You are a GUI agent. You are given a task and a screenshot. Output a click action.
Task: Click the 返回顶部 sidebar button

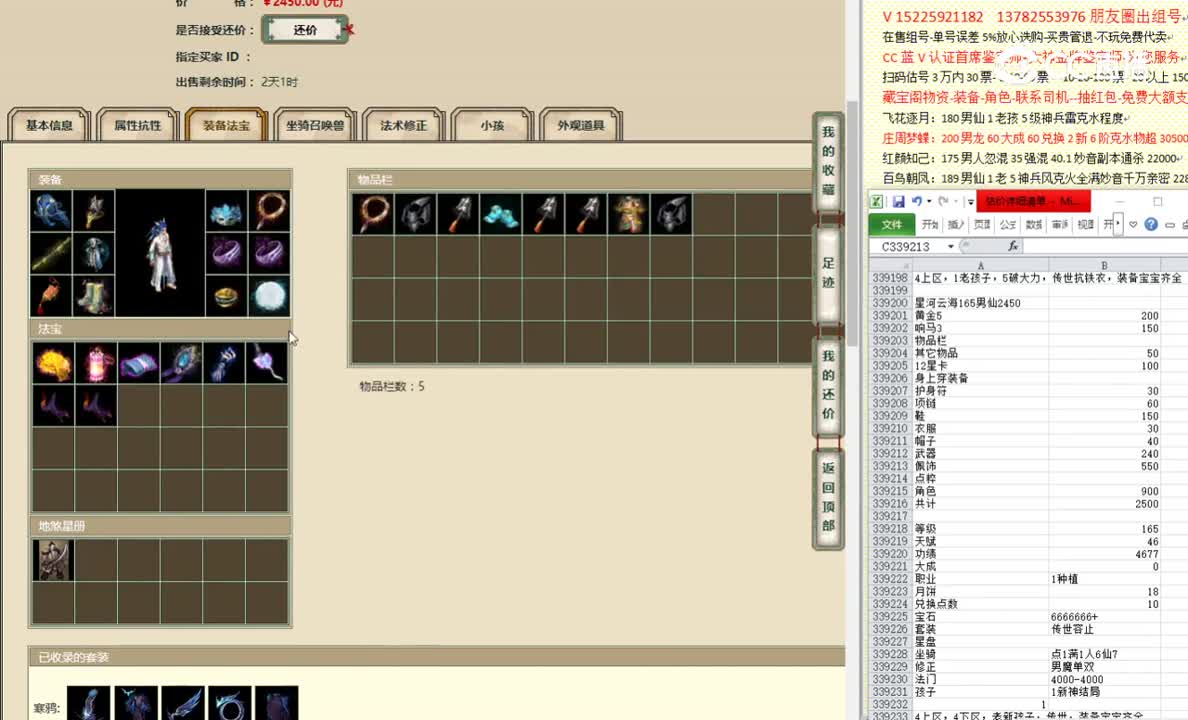click(x=827, y=494)
